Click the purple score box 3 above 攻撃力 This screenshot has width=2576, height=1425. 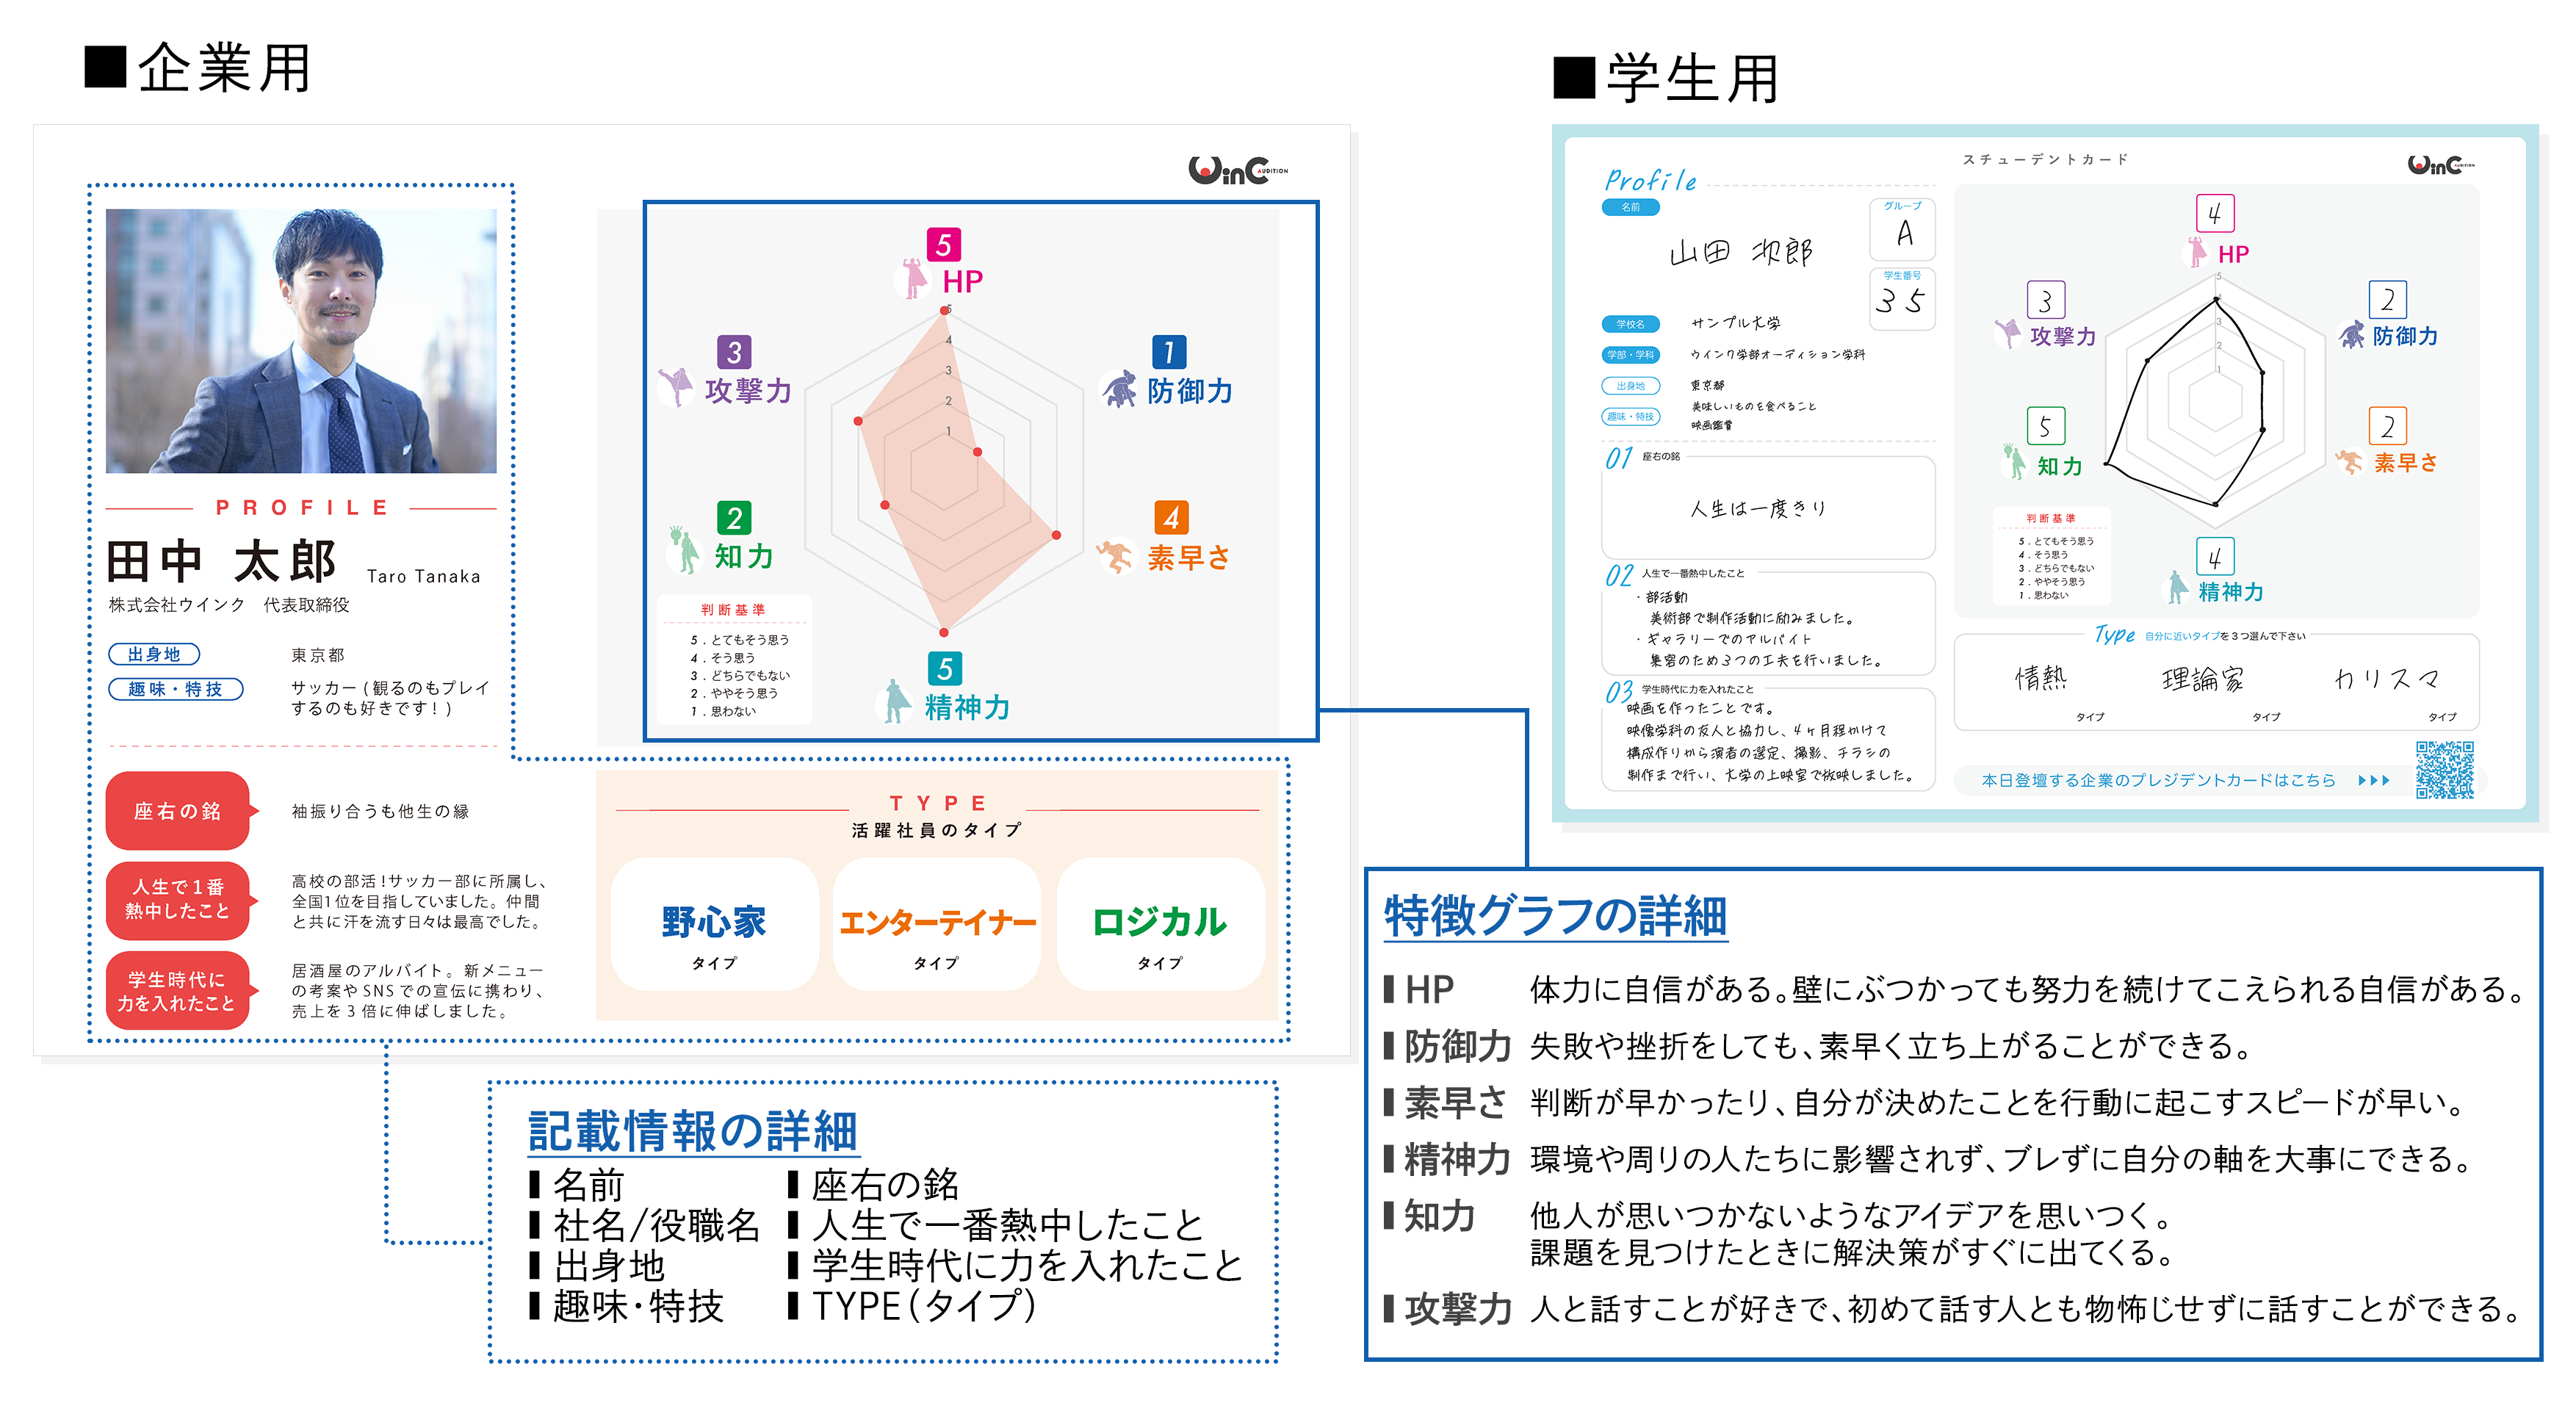click(734, 351)
